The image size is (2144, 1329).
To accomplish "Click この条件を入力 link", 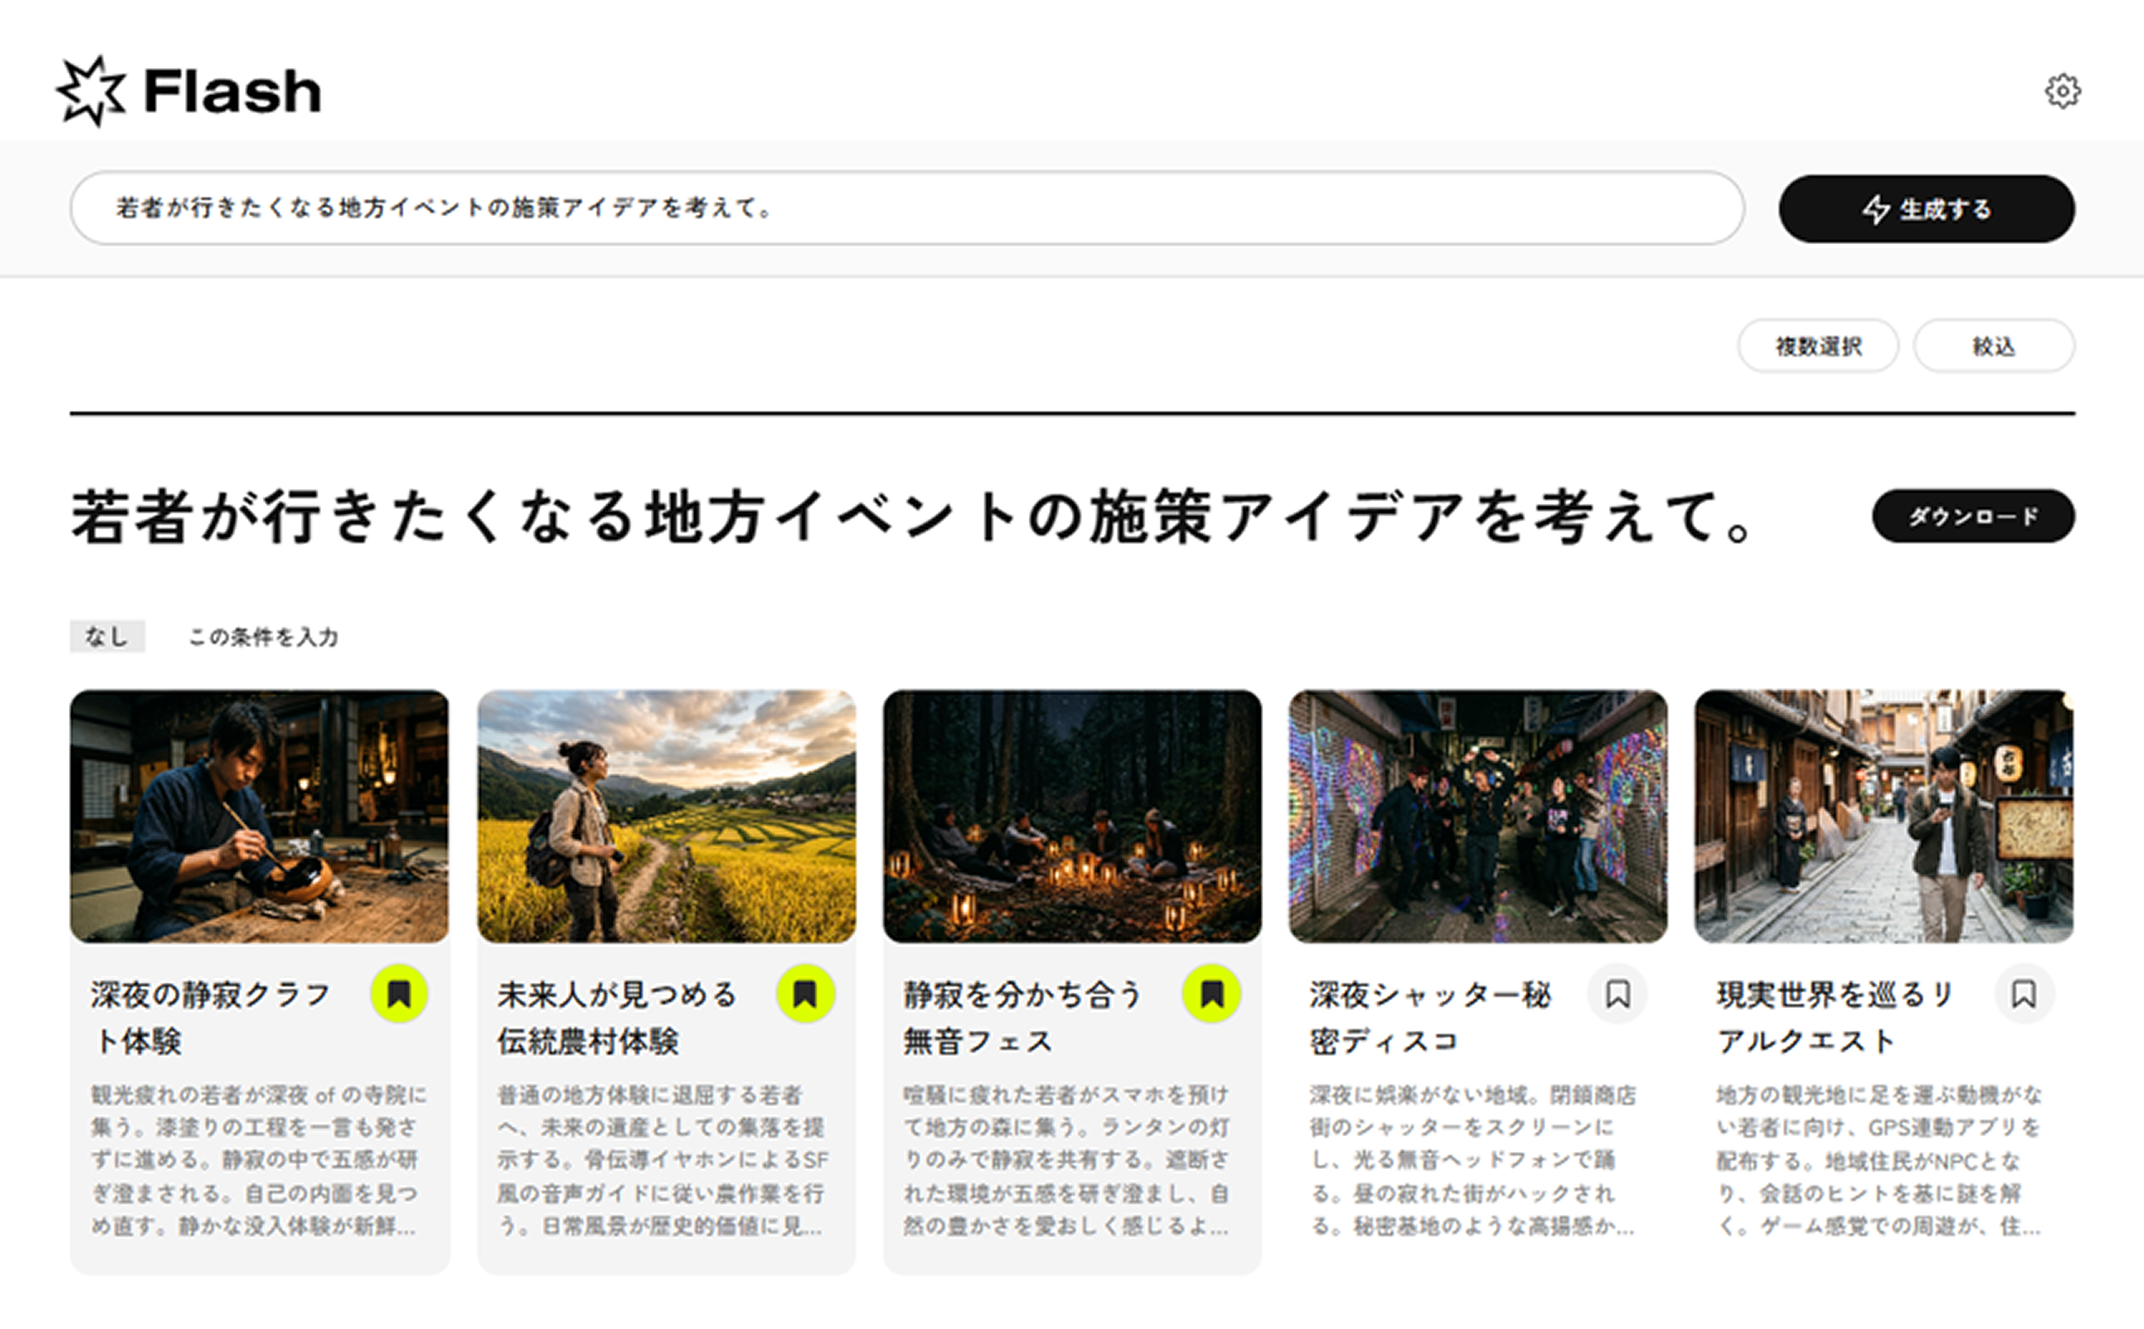I will 263,637.
